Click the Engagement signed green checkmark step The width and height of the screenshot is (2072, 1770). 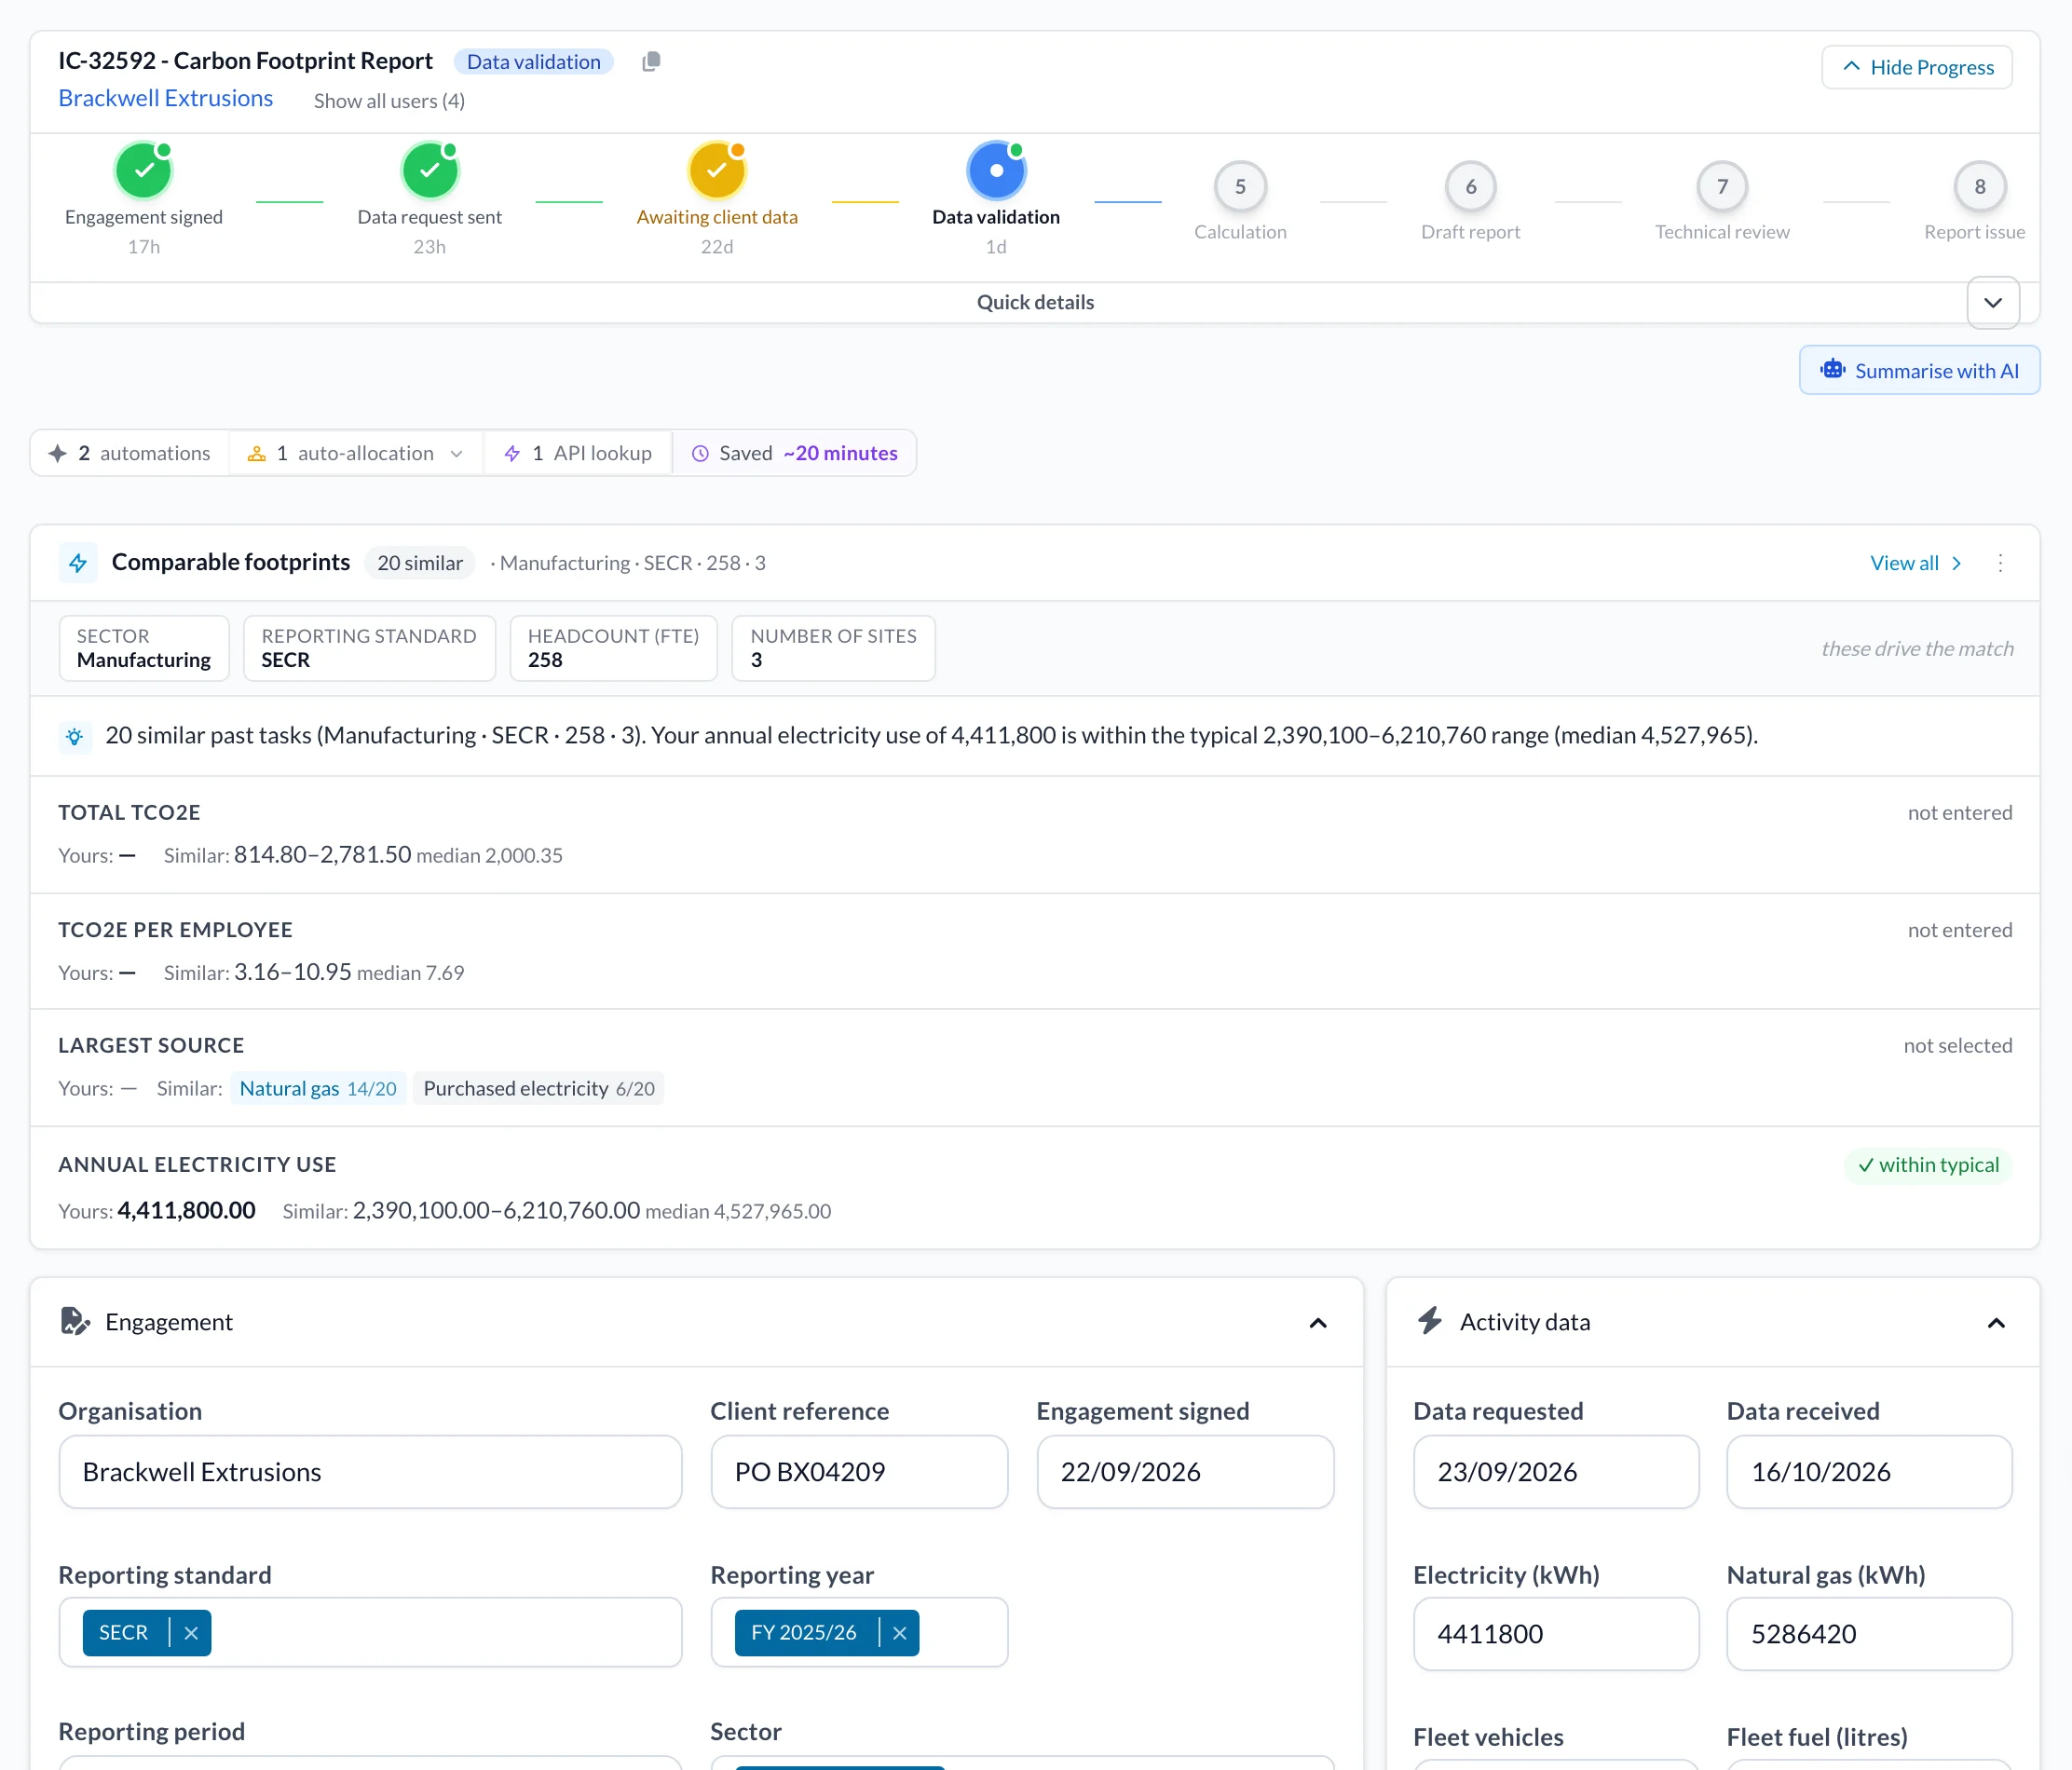[144, 171]
